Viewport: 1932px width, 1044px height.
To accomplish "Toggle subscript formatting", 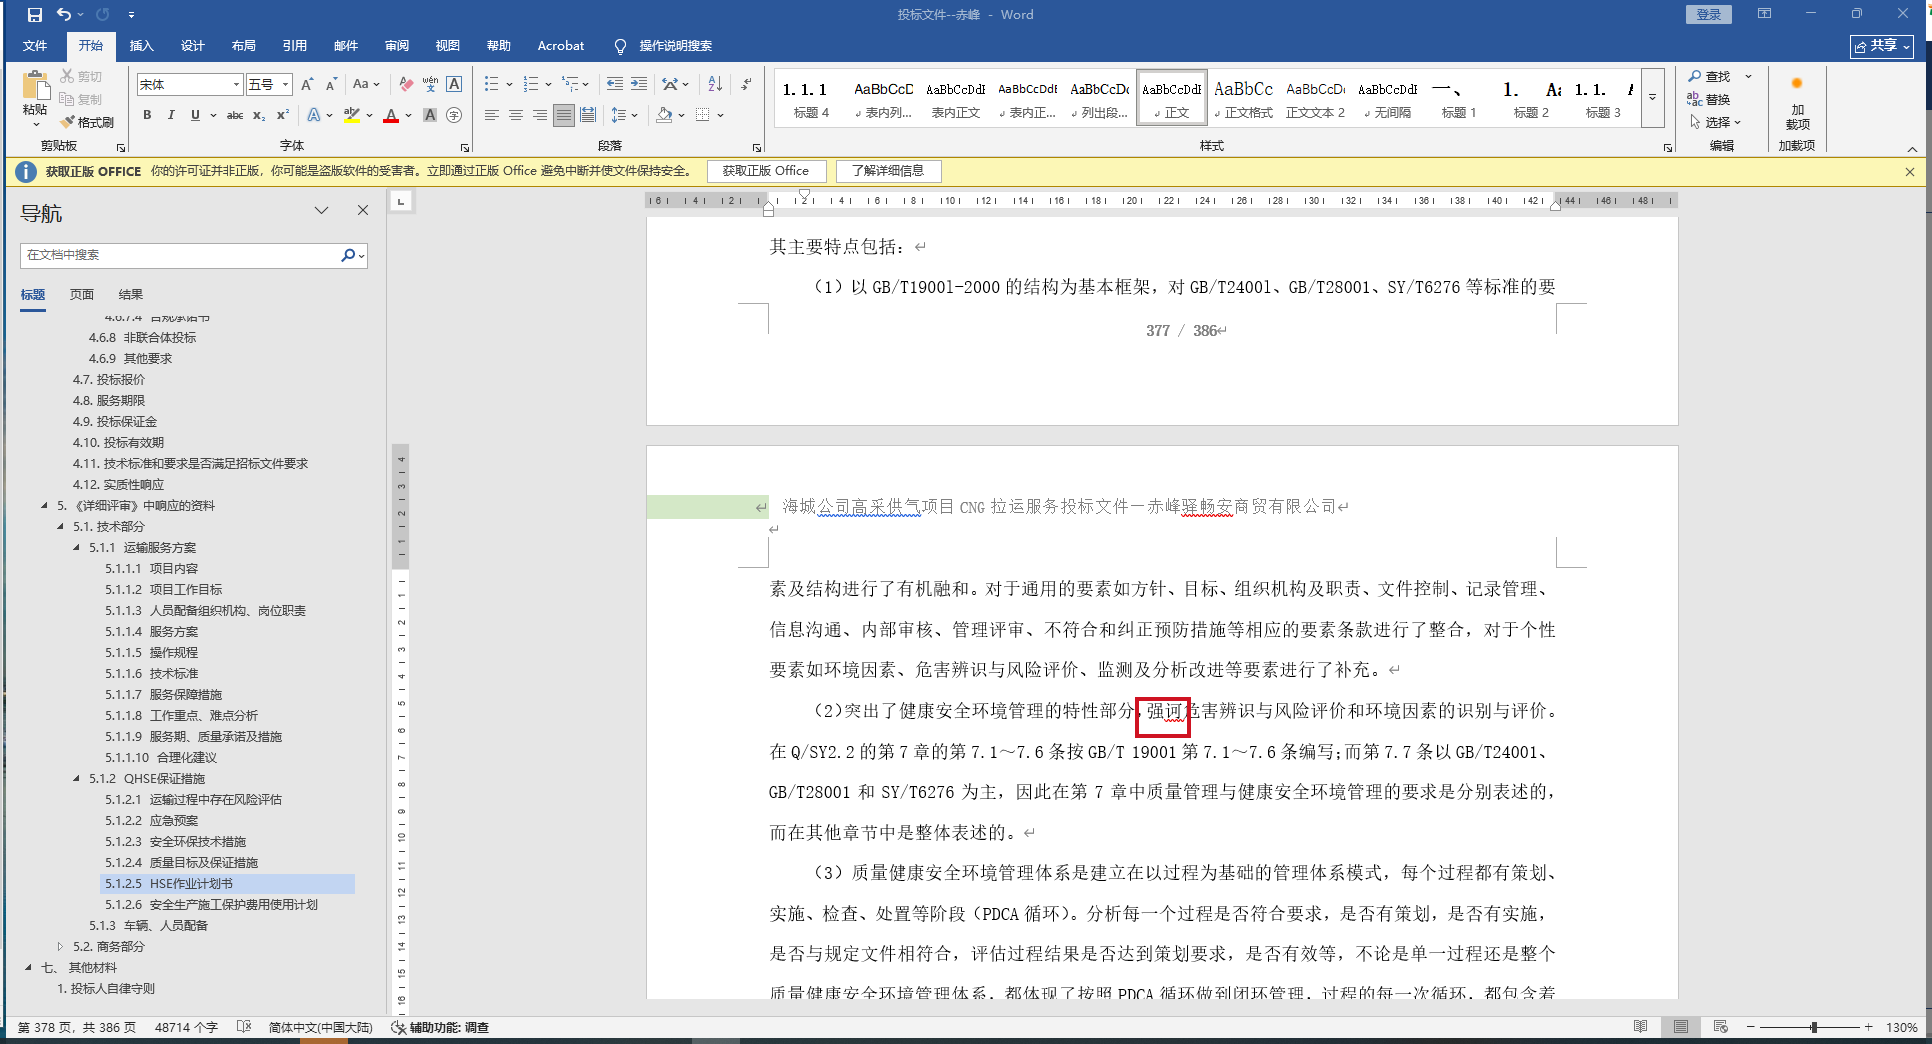I will 259,115.
